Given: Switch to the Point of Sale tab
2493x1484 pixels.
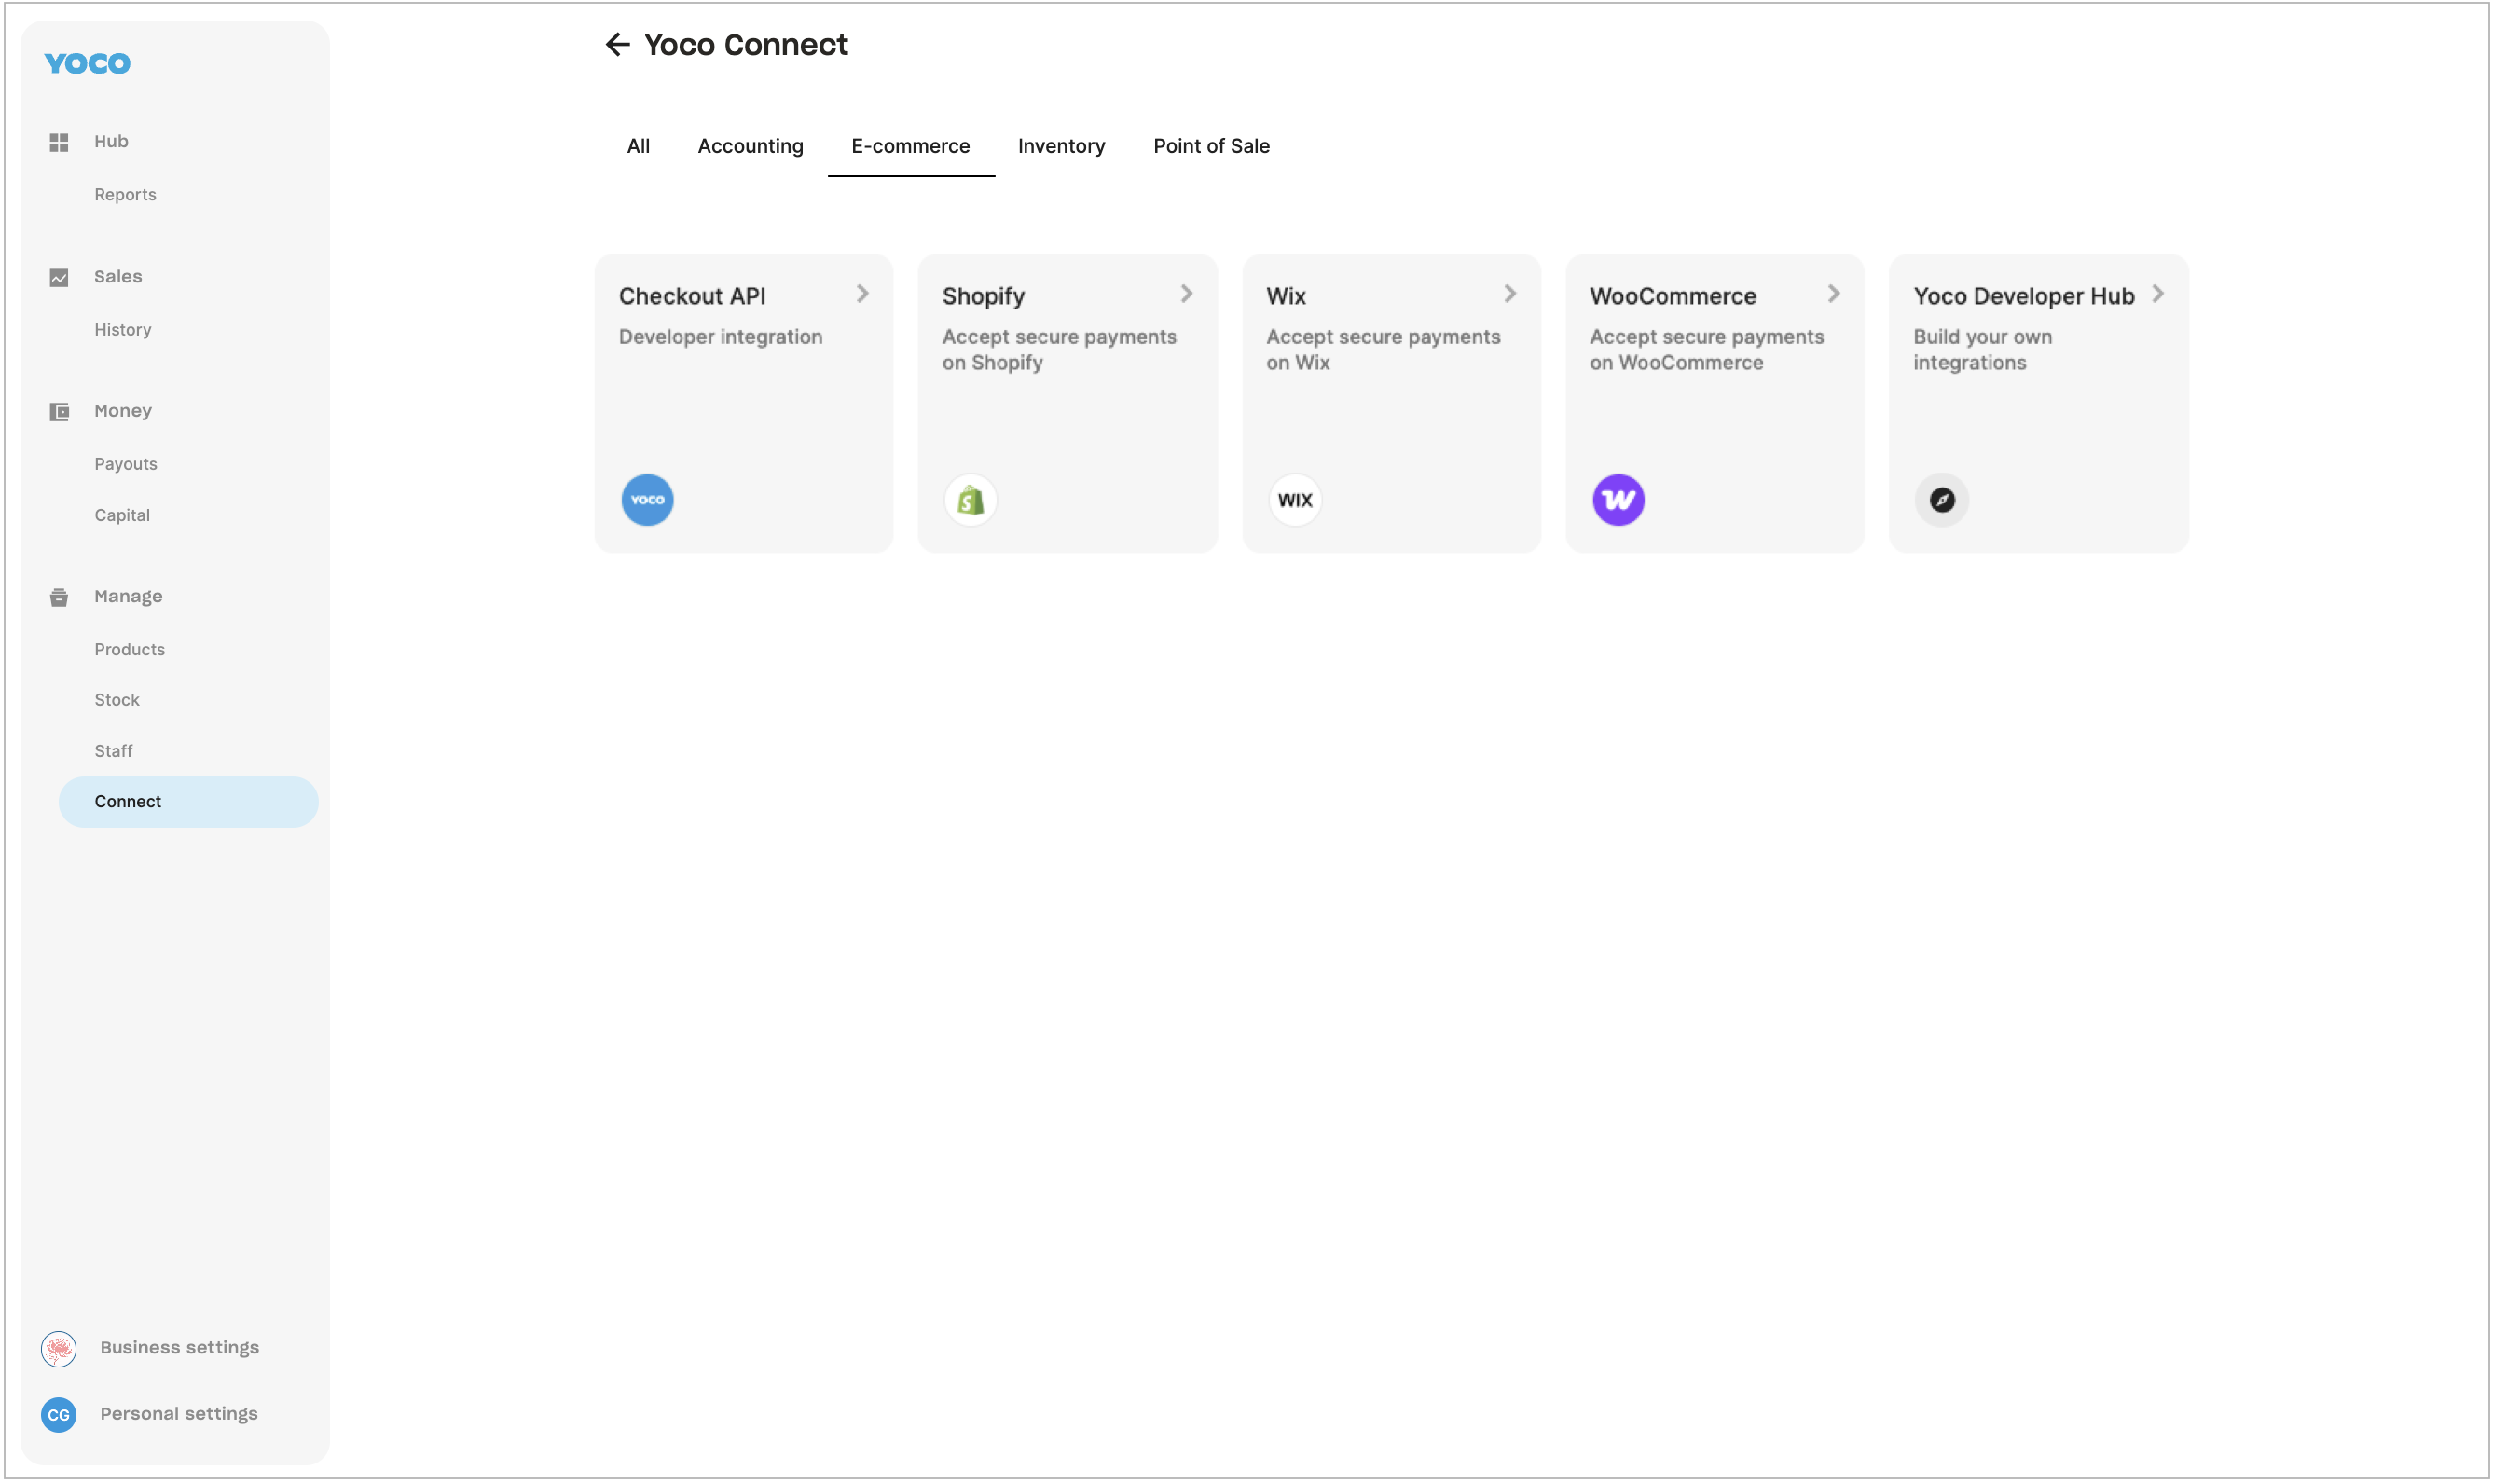Looking at the screenshot, I should [x=1211, y=146].
